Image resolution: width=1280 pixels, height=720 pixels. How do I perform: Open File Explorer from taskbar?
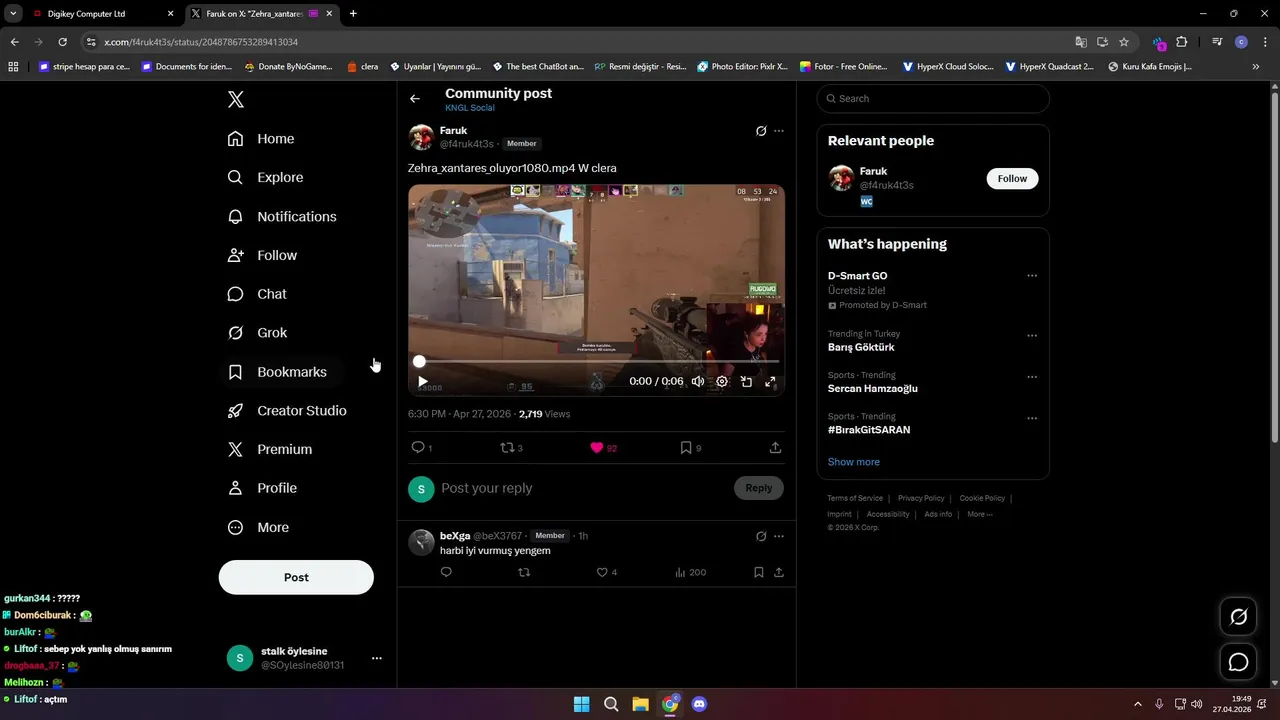640,704
